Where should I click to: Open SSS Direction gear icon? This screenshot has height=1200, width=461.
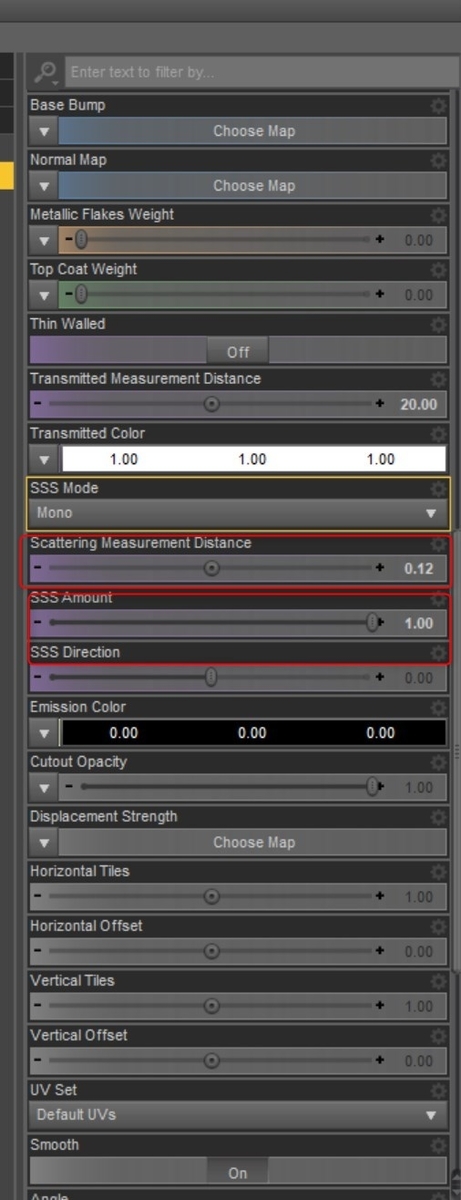click(x=438, y=653)
